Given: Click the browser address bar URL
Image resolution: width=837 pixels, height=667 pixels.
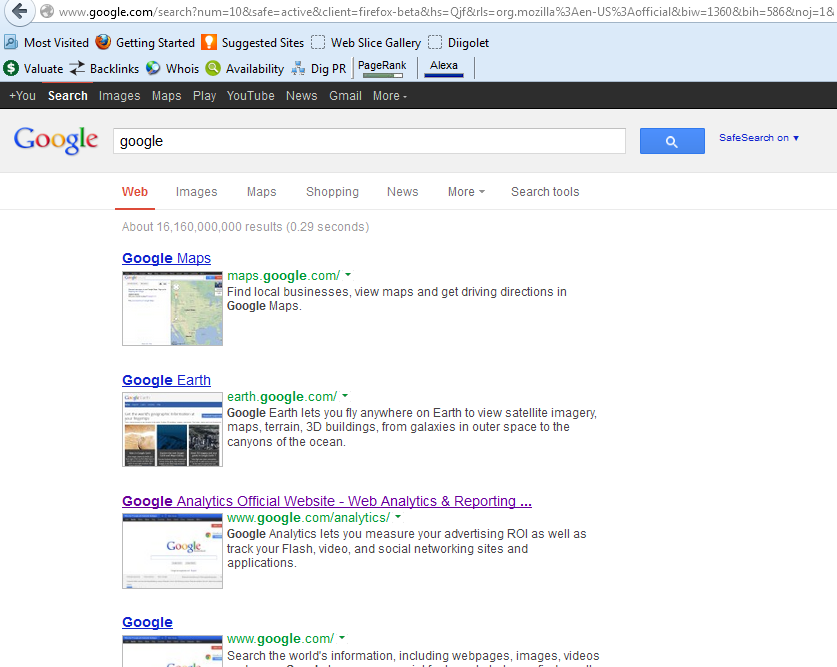Looking at the screenshot, I should pyautogui.click(x=446, y=12).
